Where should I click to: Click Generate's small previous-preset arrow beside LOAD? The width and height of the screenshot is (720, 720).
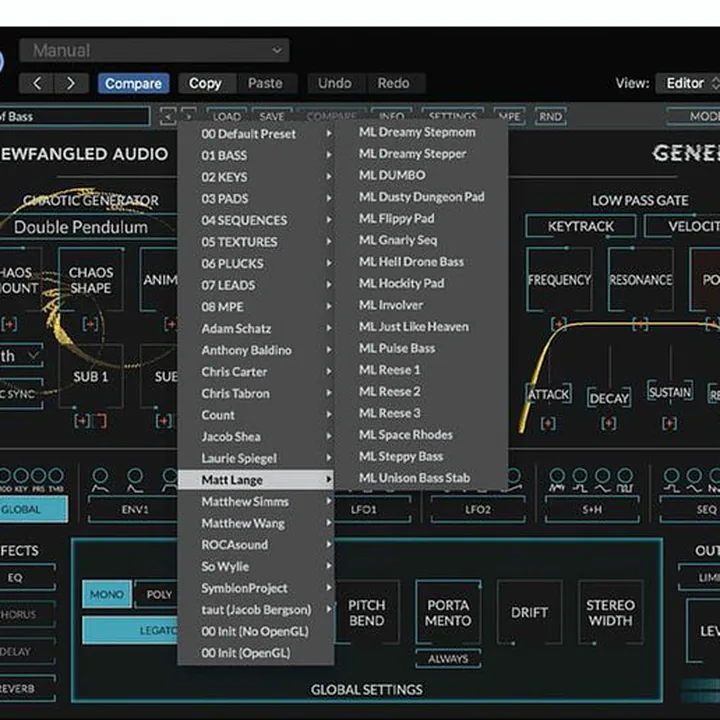point(168,116)
